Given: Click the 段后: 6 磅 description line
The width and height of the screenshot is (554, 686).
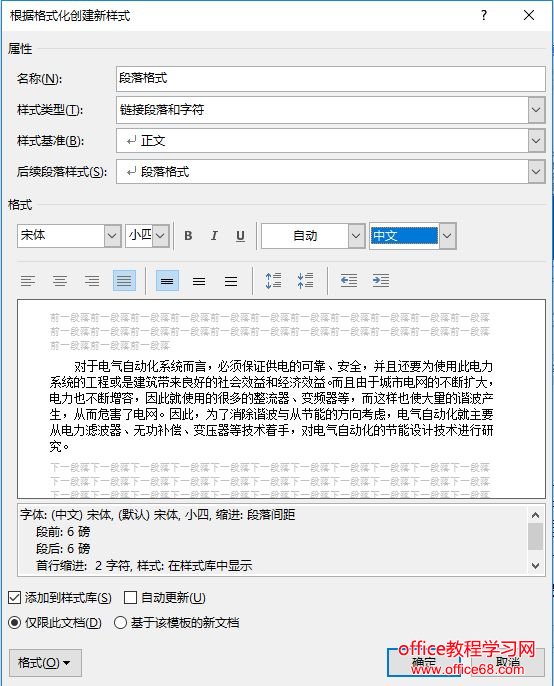Looking at the screenshot, I should 63,548.
